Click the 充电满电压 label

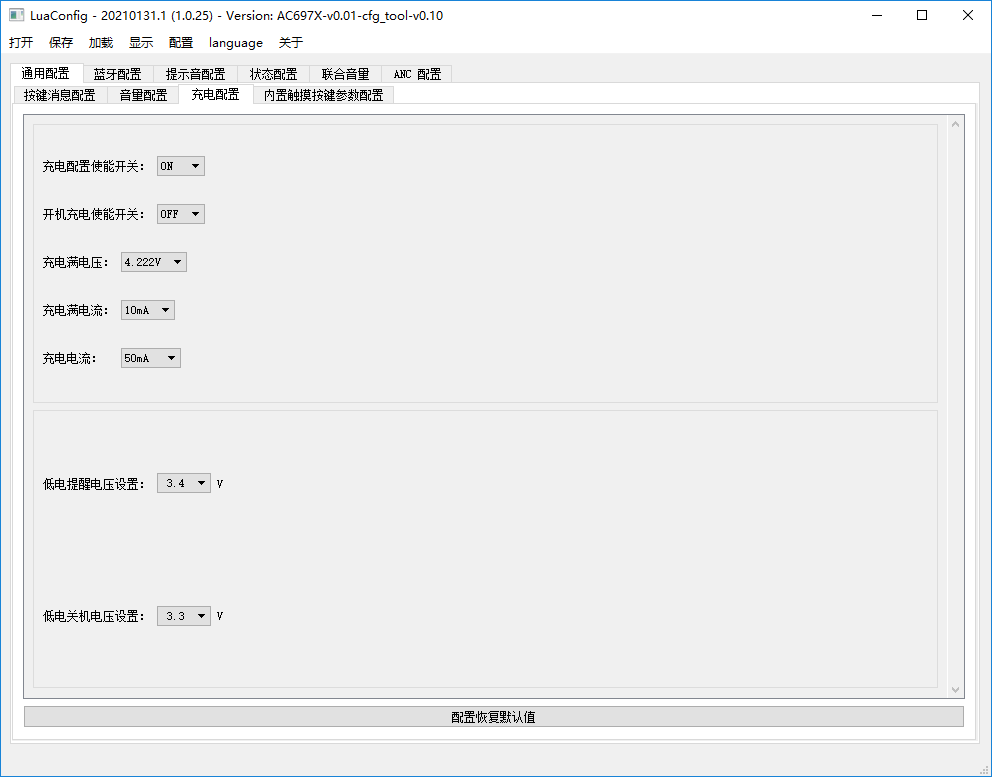pos(76,263)
